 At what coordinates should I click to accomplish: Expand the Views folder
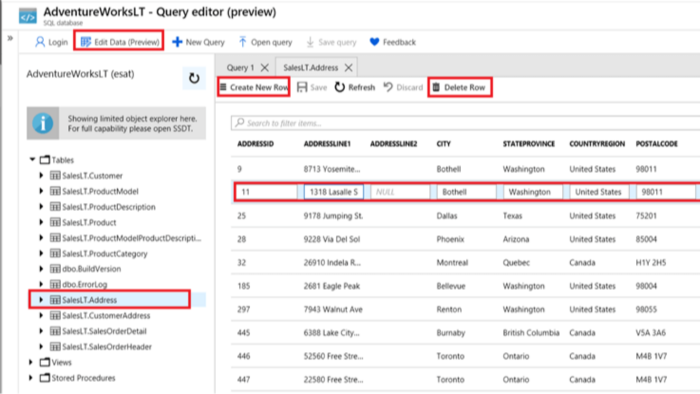(x=31, y=362)
